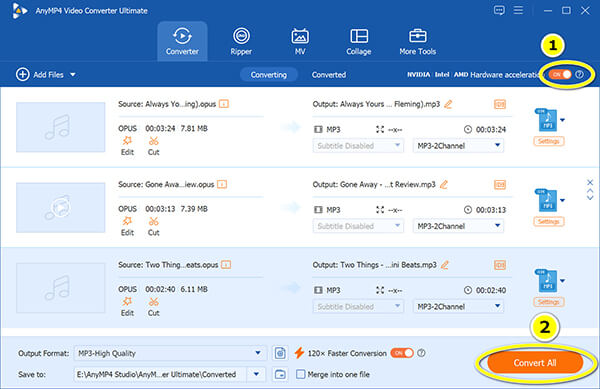Expand Save to path dropdown
This screenshot has height=389, width=600.
(256, 374)
